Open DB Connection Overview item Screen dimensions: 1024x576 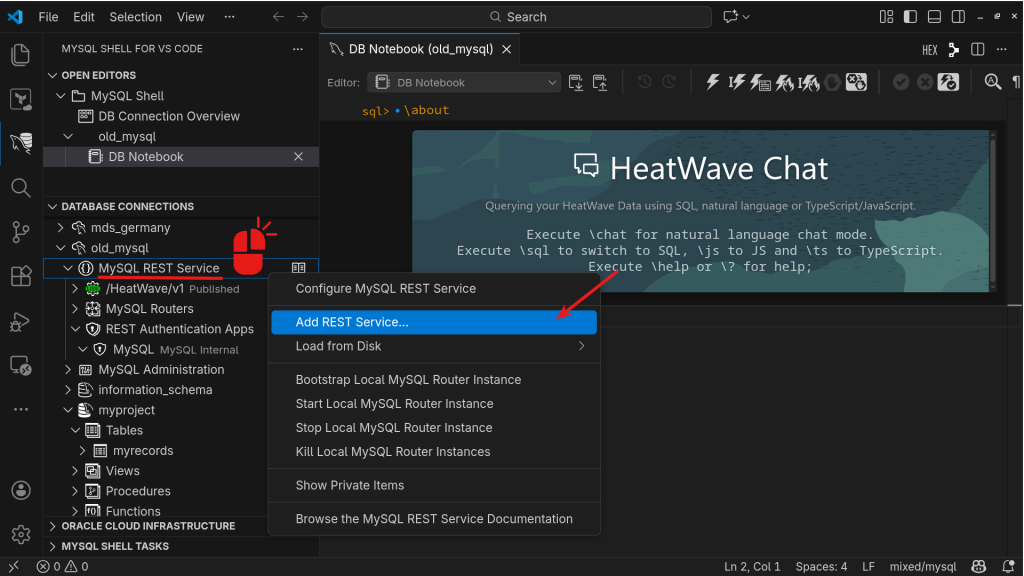pos(168,116)
